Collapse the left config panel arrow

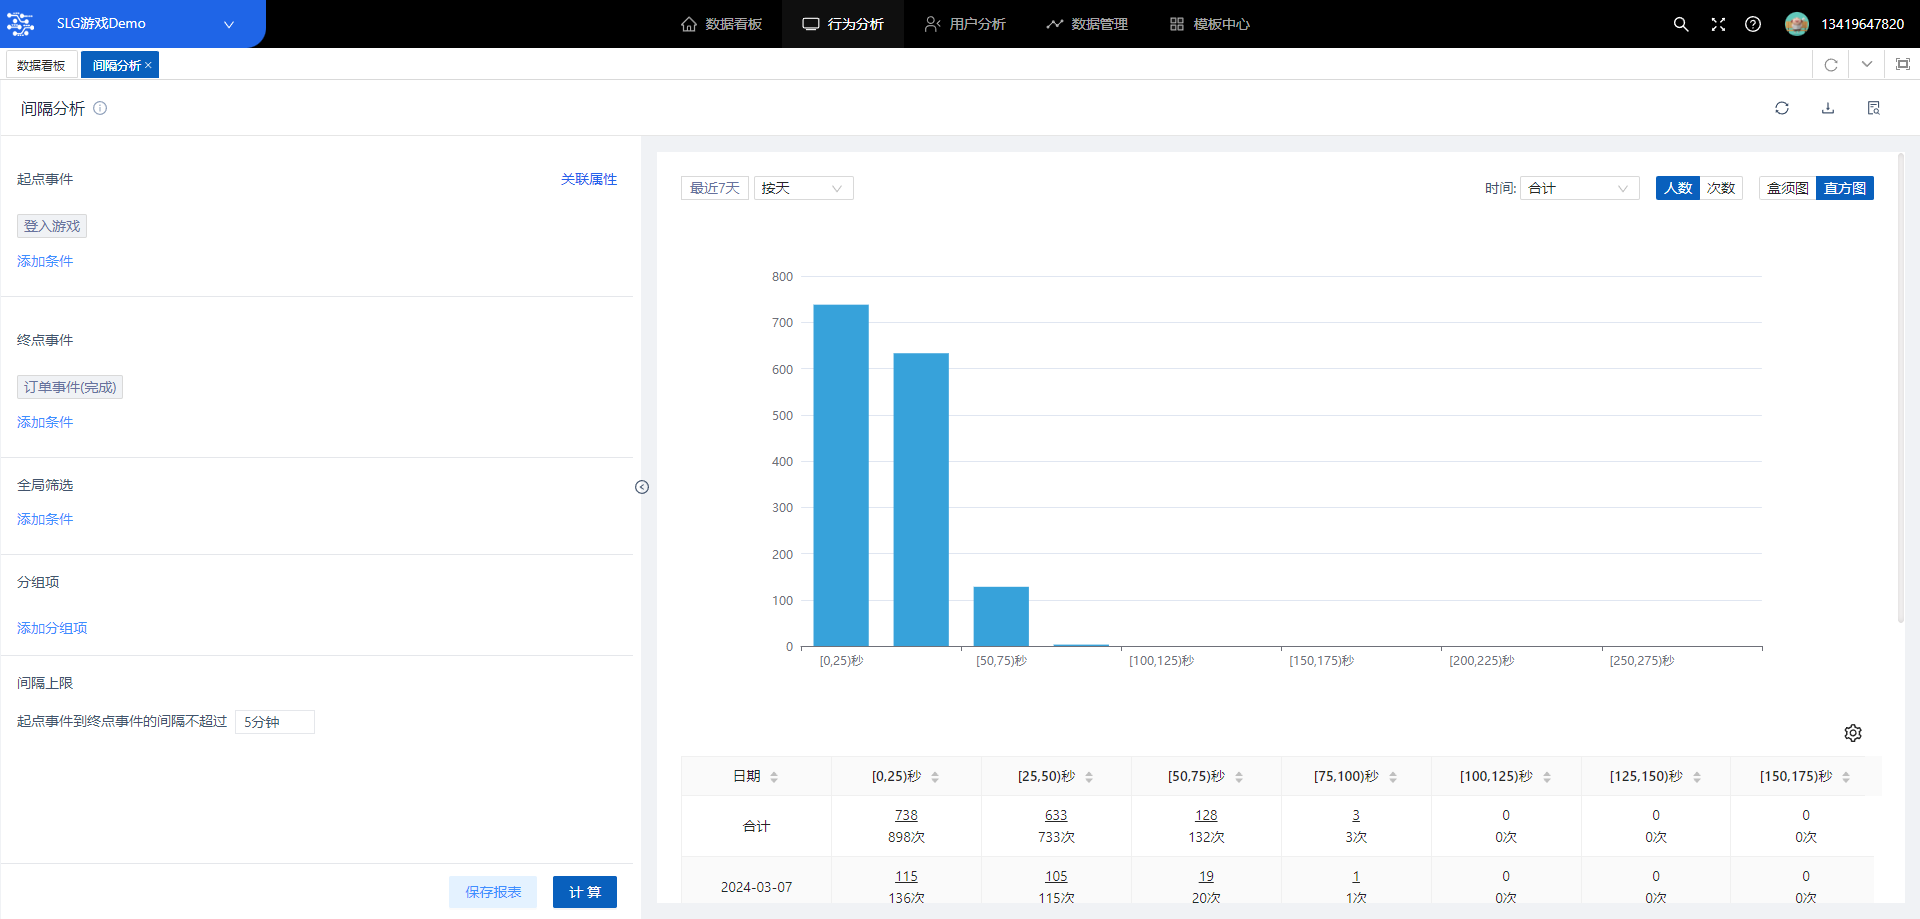point(642,487)
